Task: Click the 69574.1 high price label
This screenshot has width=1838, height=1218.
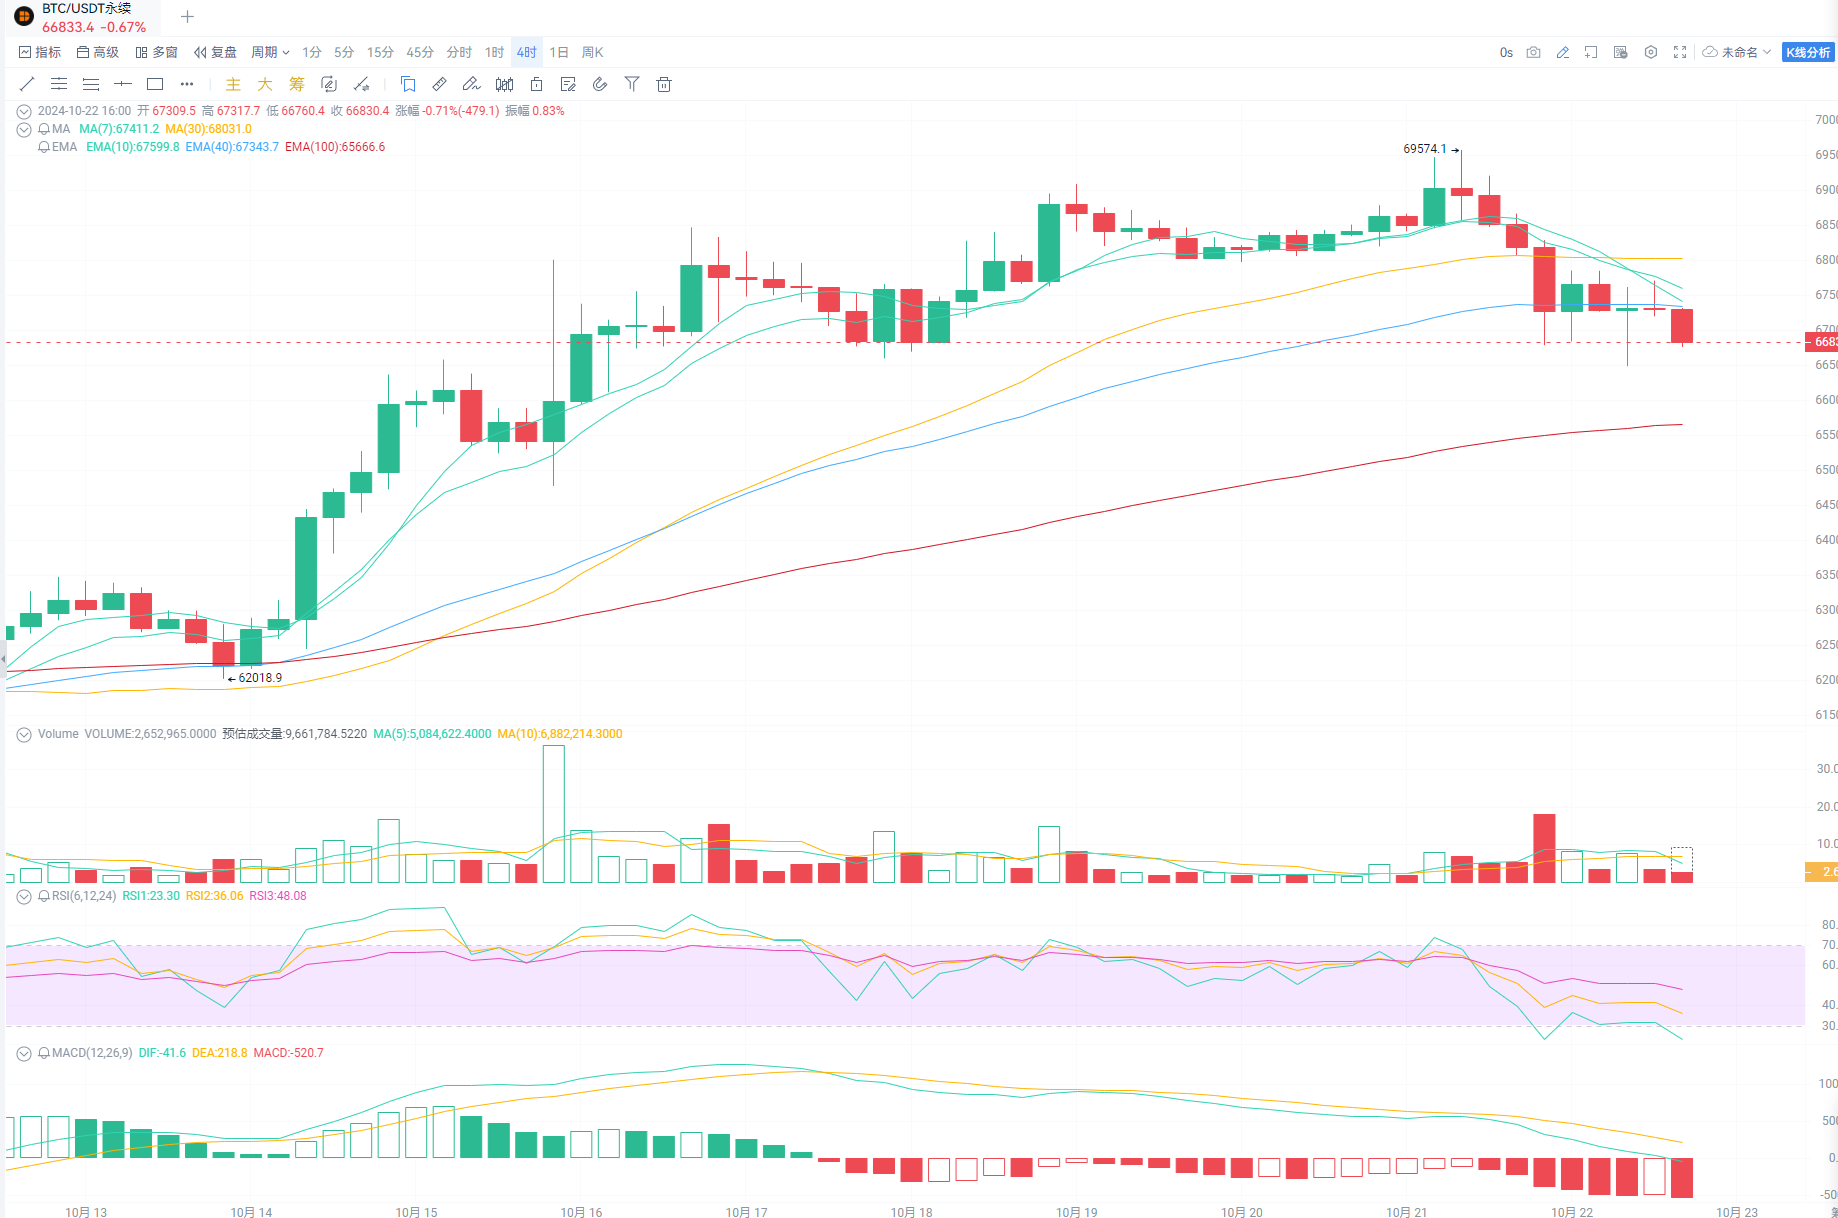Action: 1425,149
